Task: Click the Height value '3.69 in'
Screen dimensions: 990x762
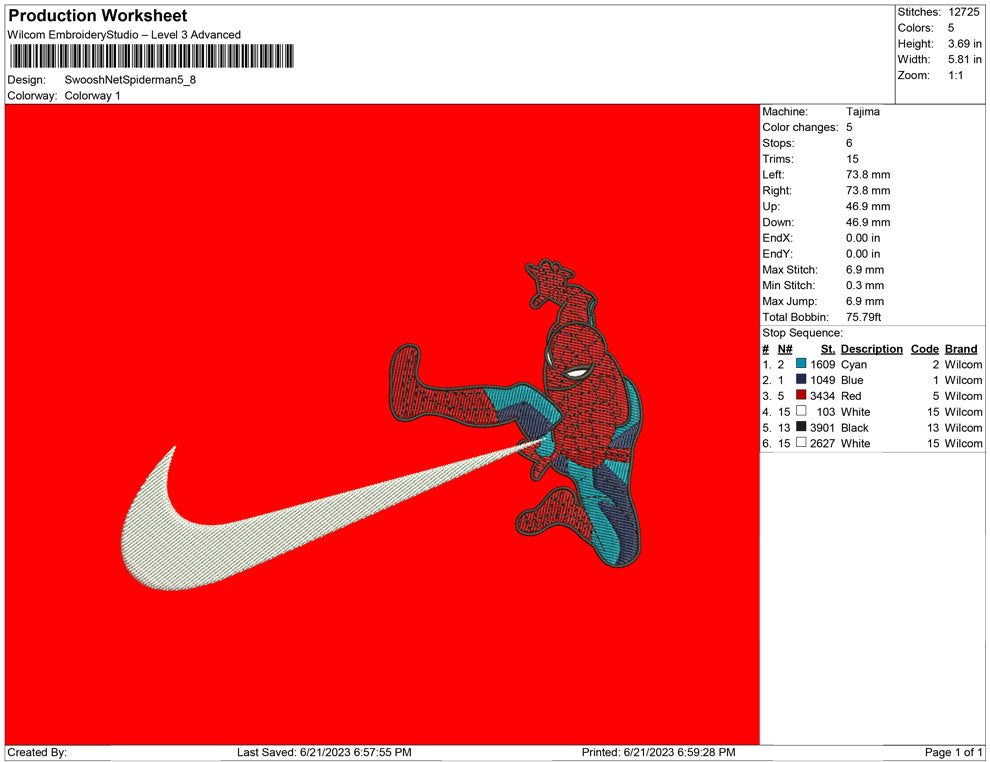Action: [x=965, y=44]
